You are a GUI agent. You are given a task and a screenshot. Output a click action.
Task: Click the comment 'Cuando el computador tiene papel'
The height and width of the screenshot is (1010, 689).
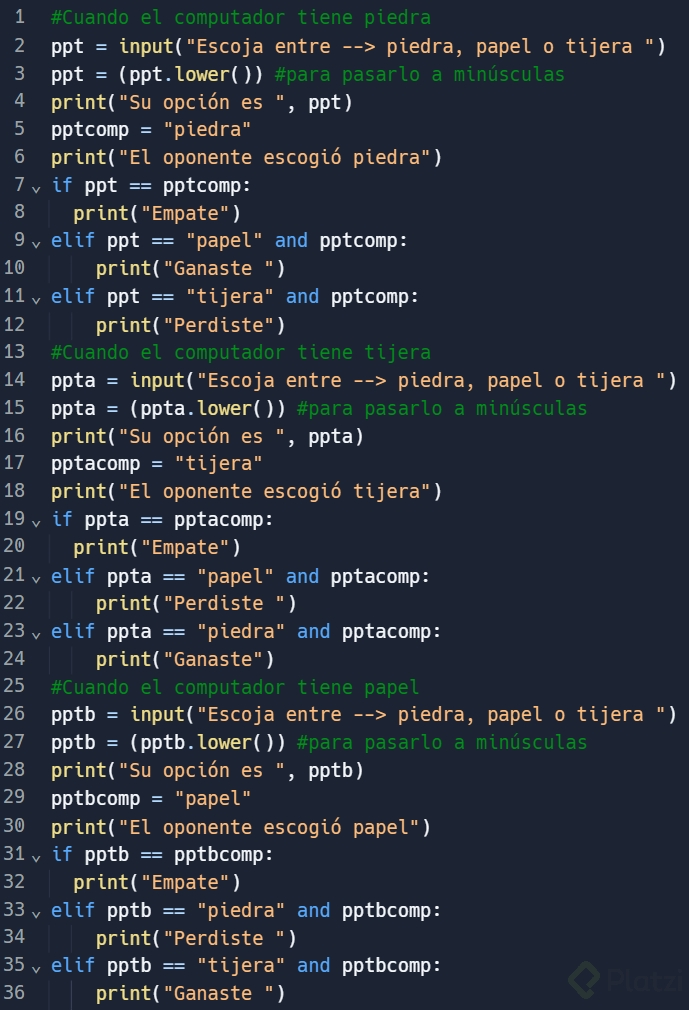(235, 687)
